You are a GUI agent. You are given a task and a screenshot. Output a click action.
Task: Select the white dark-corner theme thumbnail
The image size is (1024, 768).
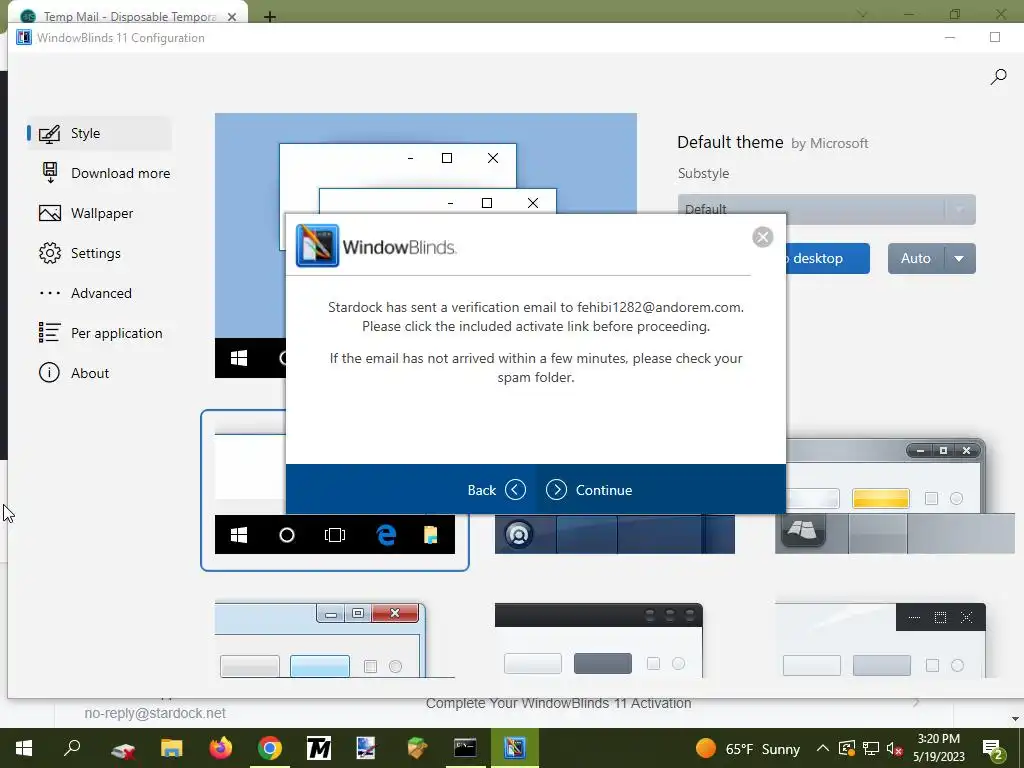click(880, 640)
